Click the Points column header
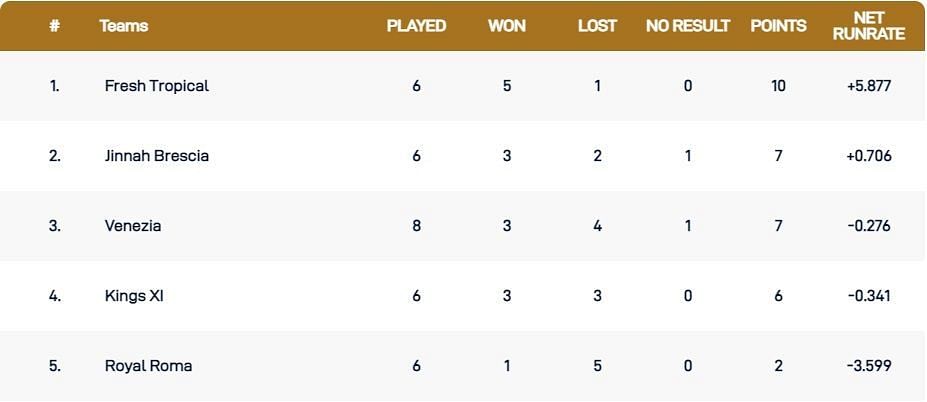Screen dimensions: 927x402 pyautogui.click(x=778, y=26)
